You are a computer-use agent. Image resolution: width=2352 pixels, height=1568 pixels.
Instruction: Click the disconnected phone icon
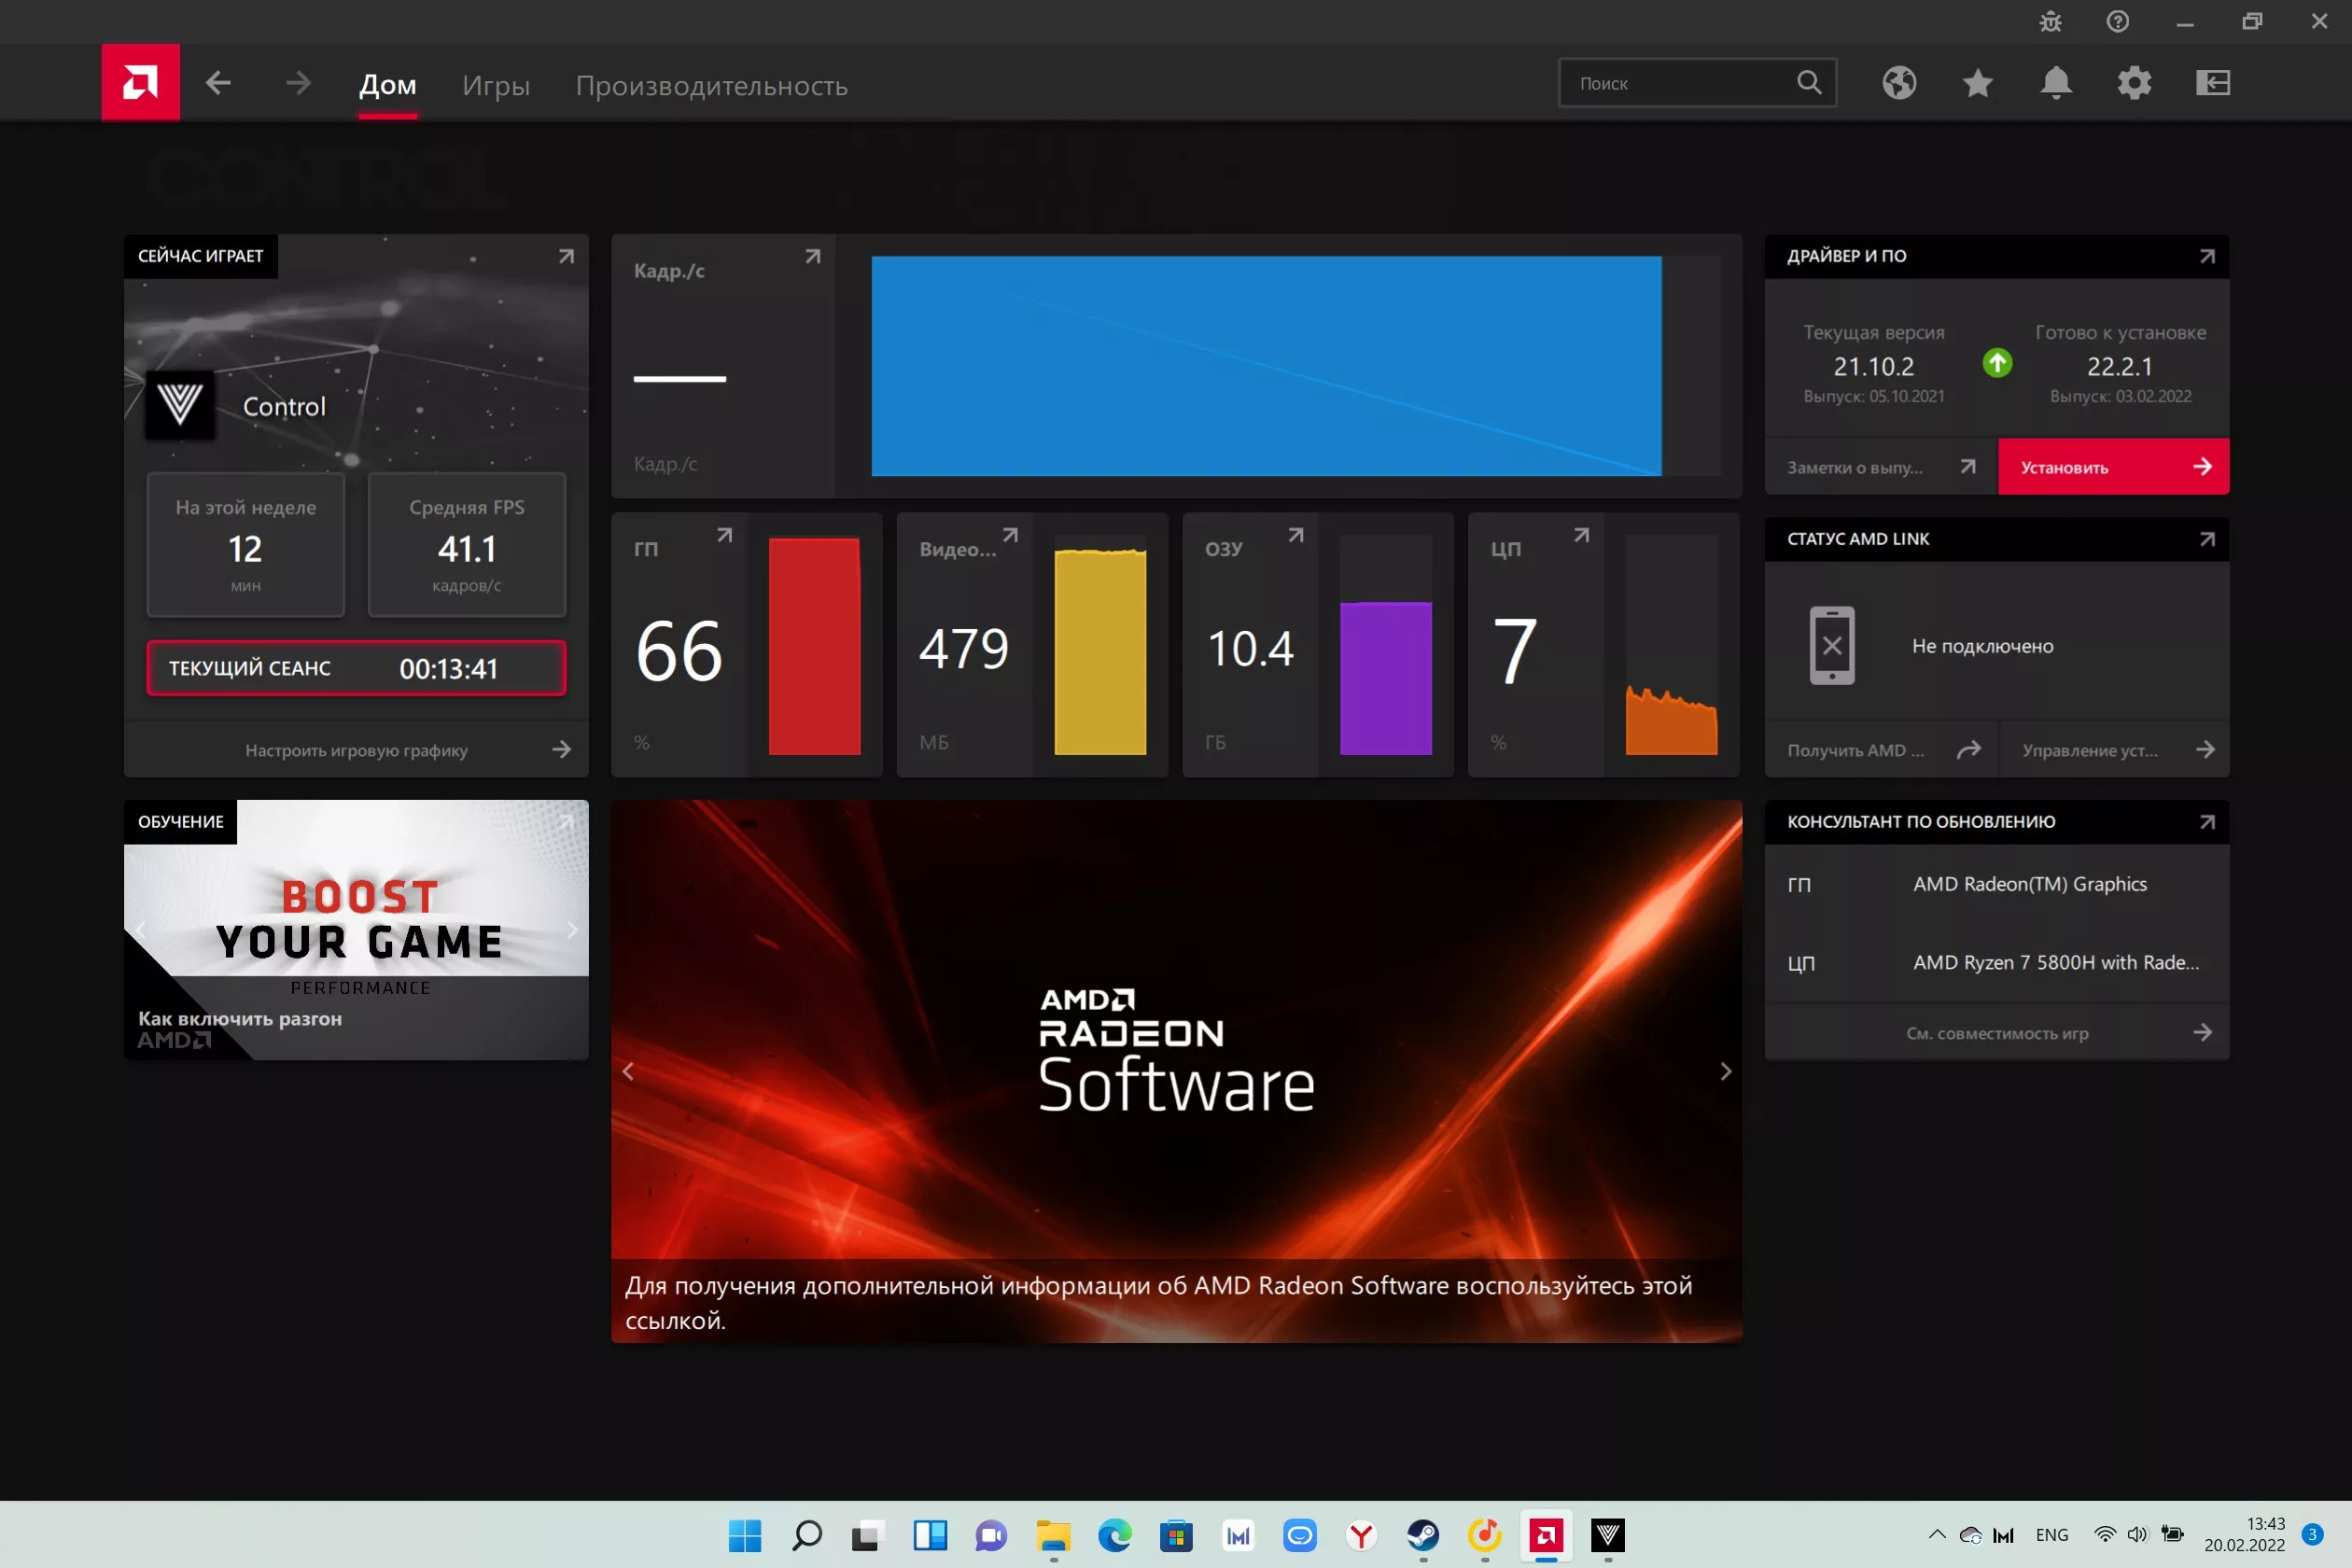1832,646
